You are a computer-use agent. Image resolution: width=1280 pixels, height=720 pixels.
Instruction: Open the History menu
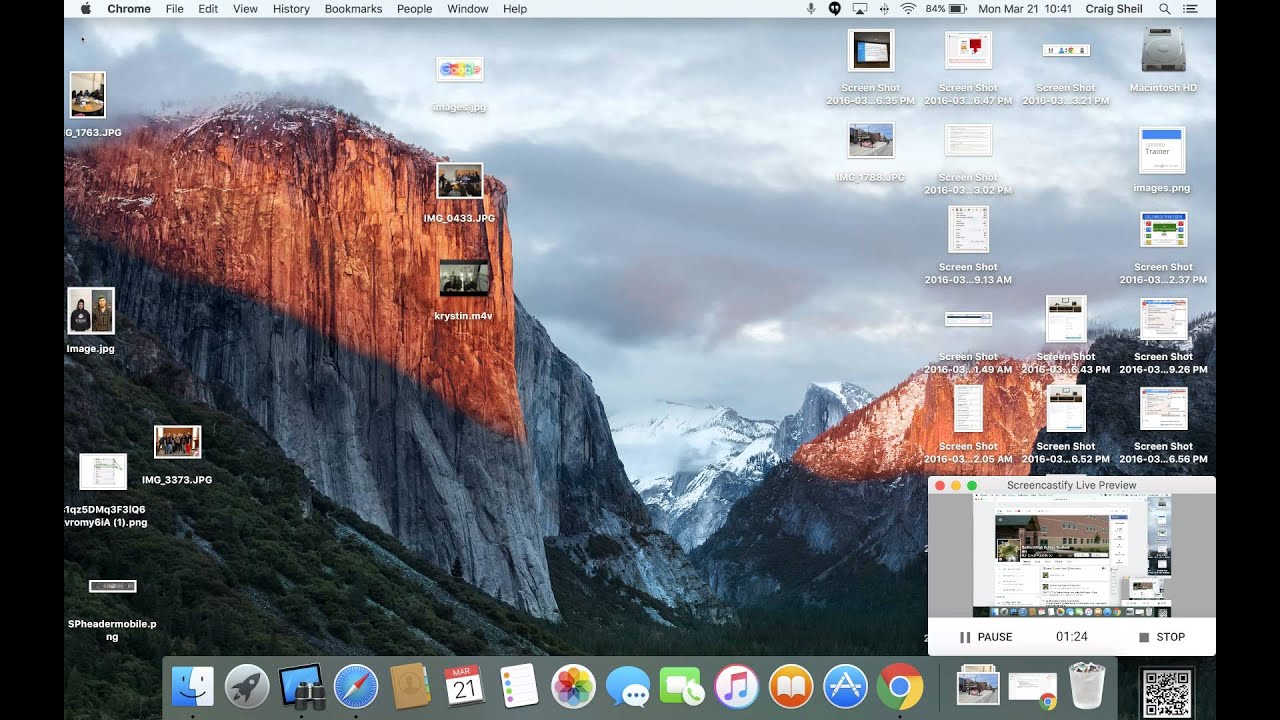pyautogui.click(x=291, y=9)
